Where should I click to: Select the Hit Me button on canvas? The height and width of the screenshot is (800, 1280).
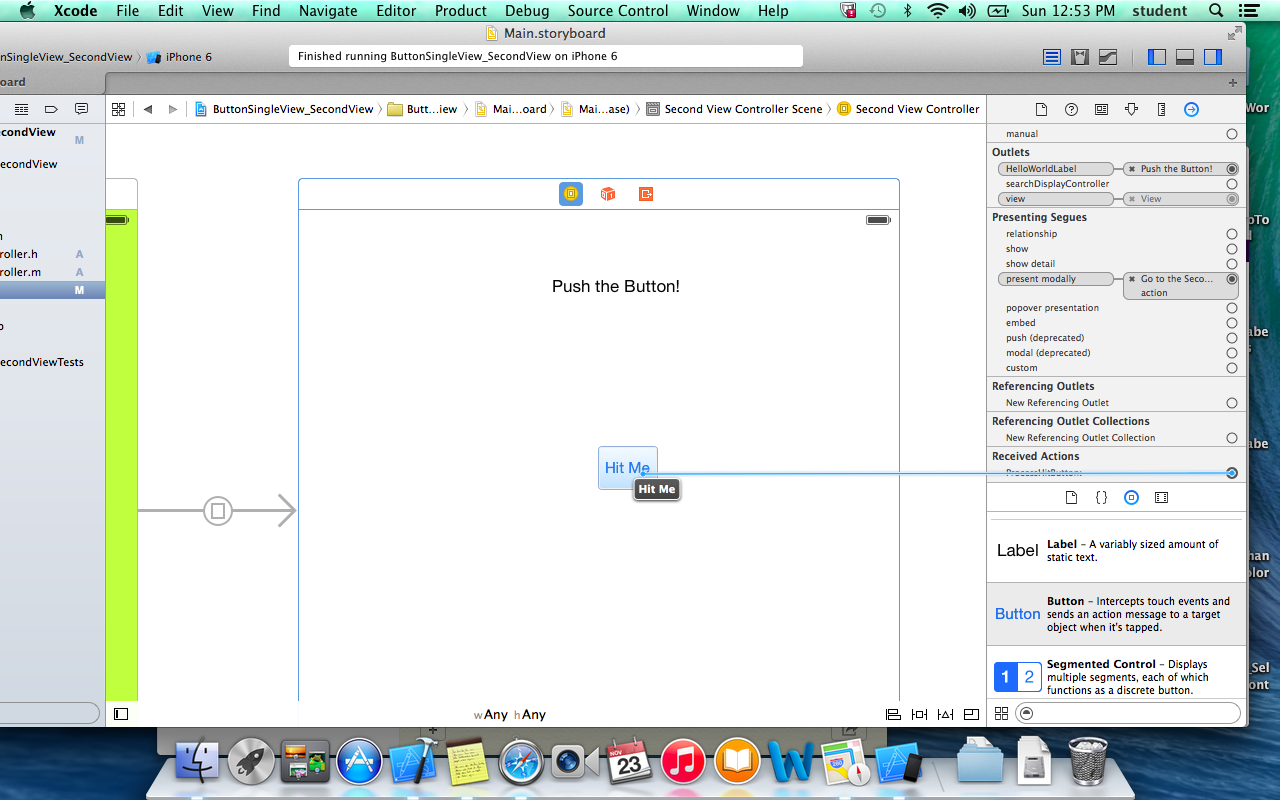[626, 467]
